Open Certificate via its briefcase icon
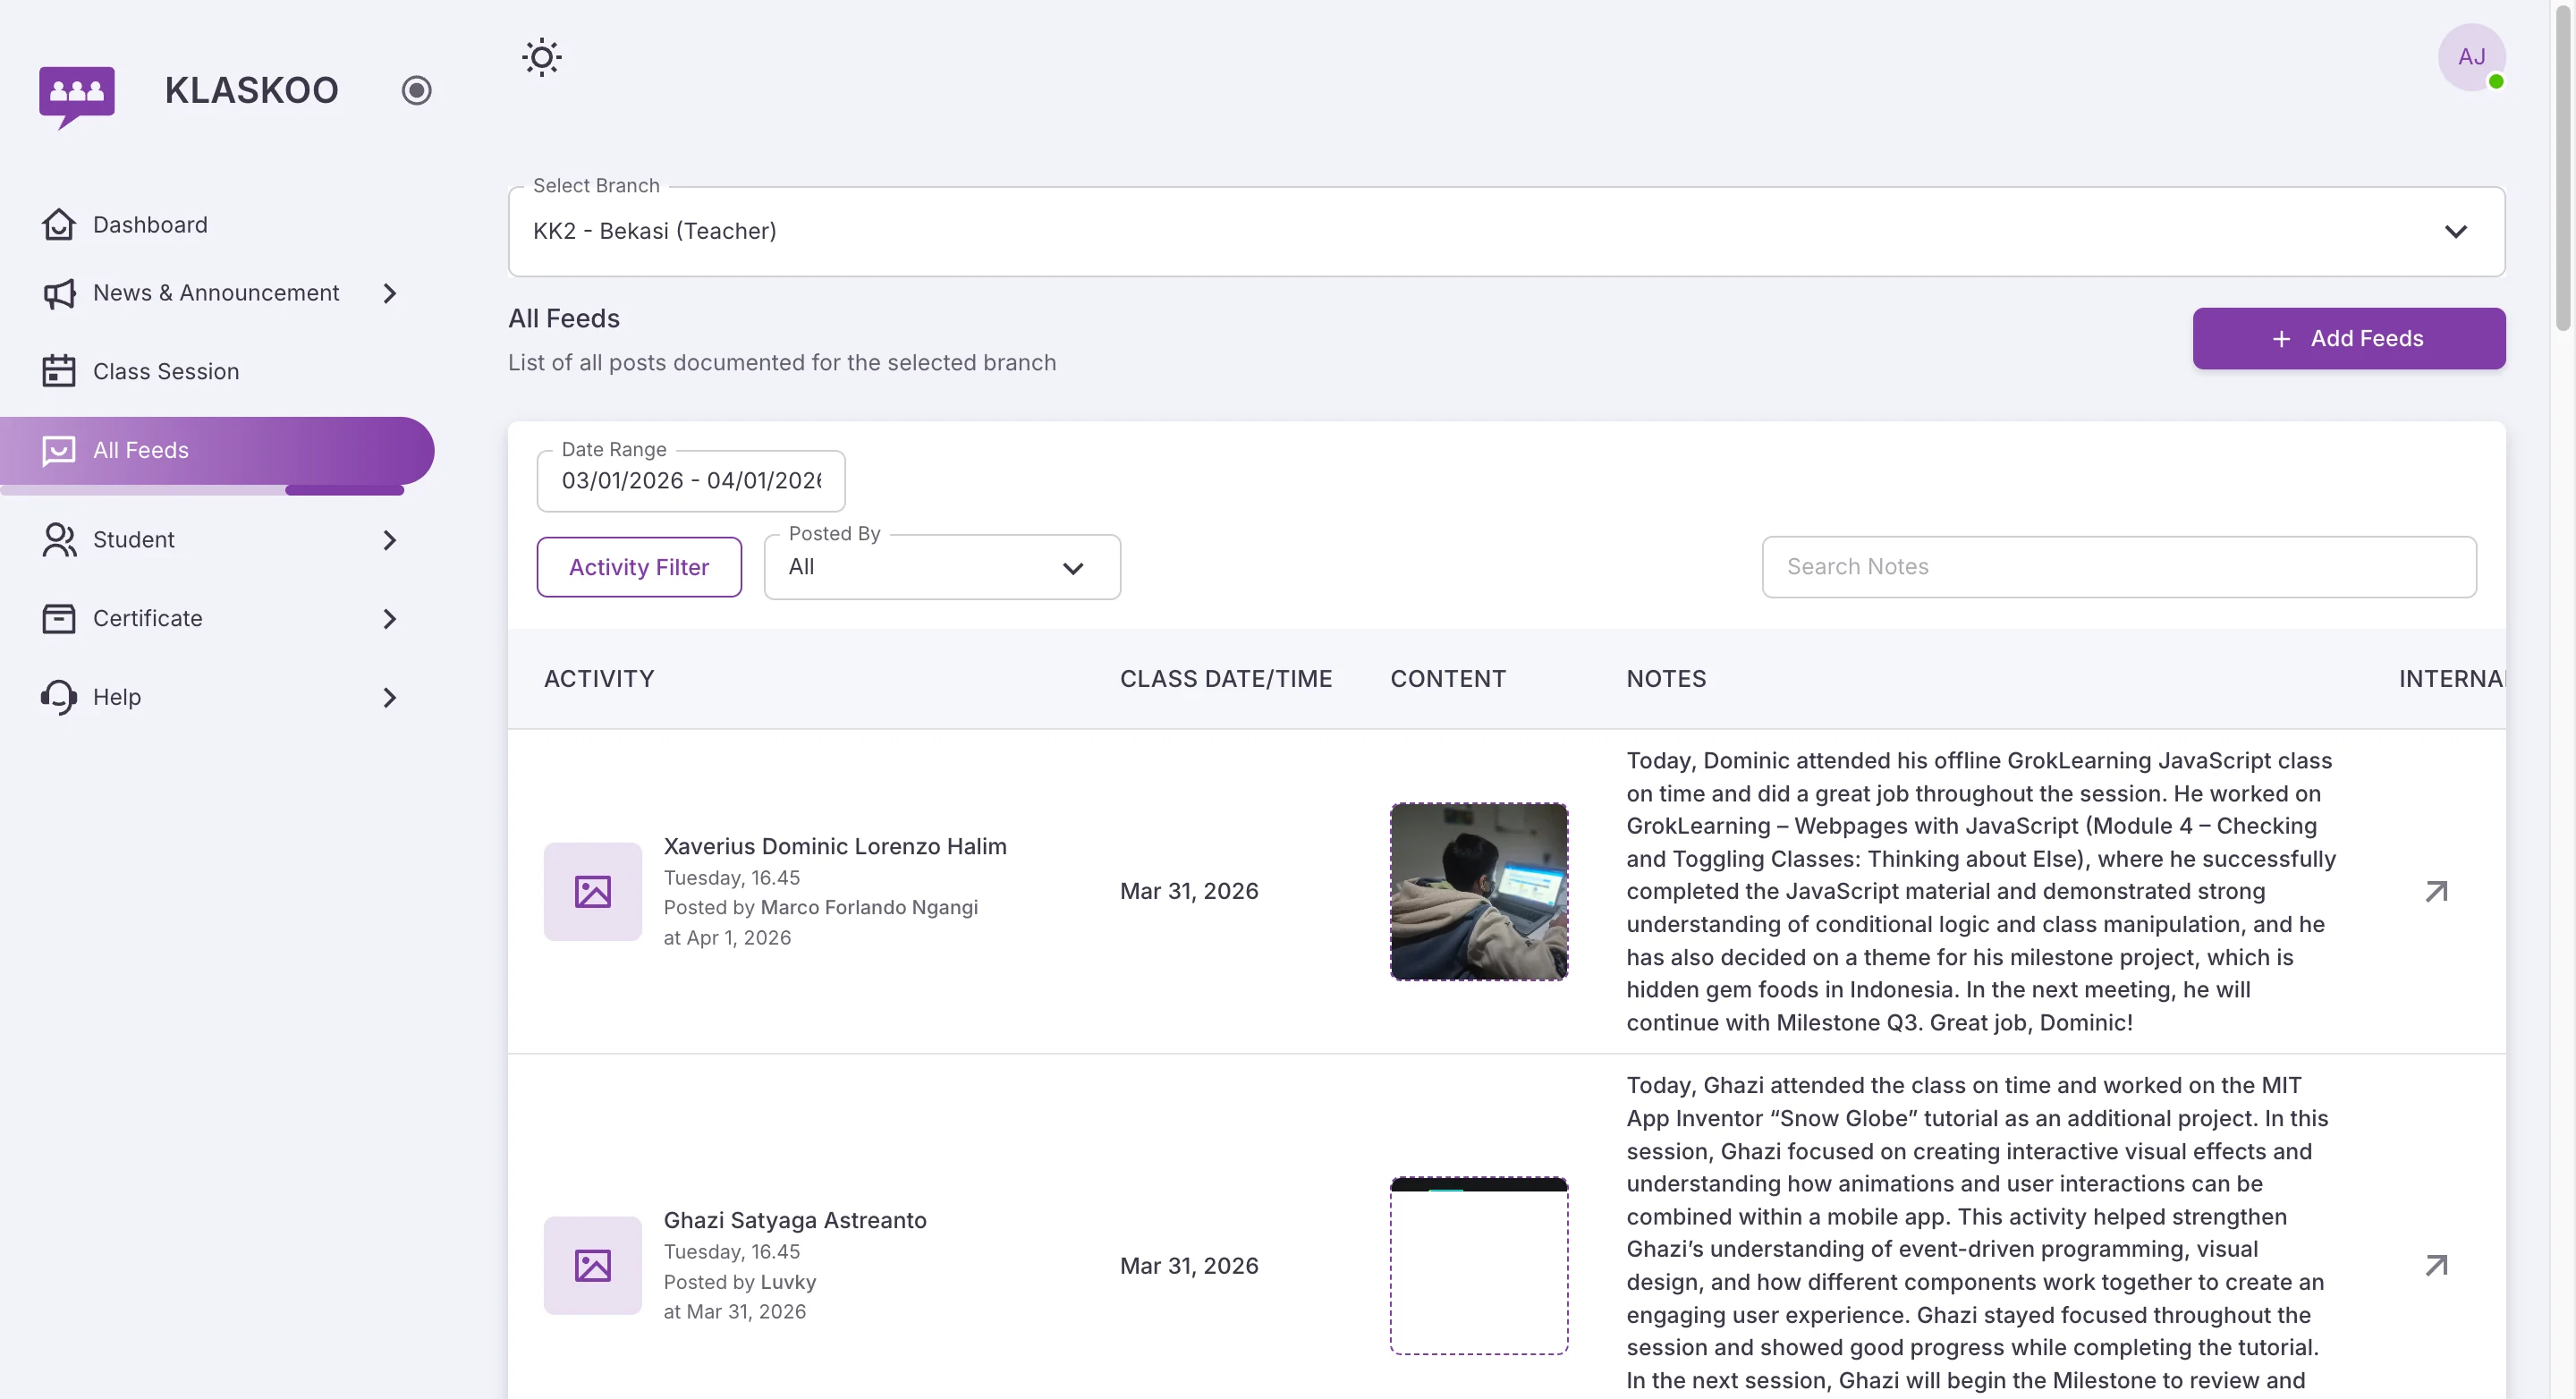The height and width of the screenshot is (1399, 2576). tap(58, 618)
